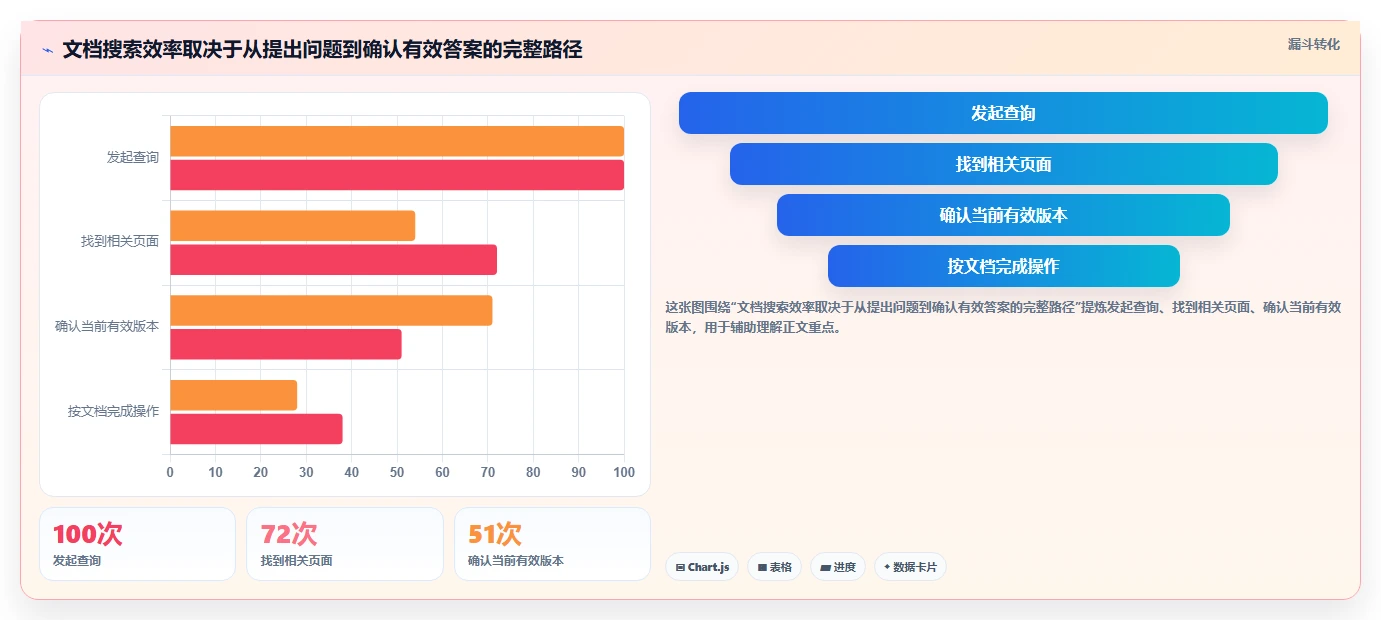The width and height of the screenshot is (1381, 620).
Task: Click the orange bar for 确认当前有效版本
Action: pos(331,310)
